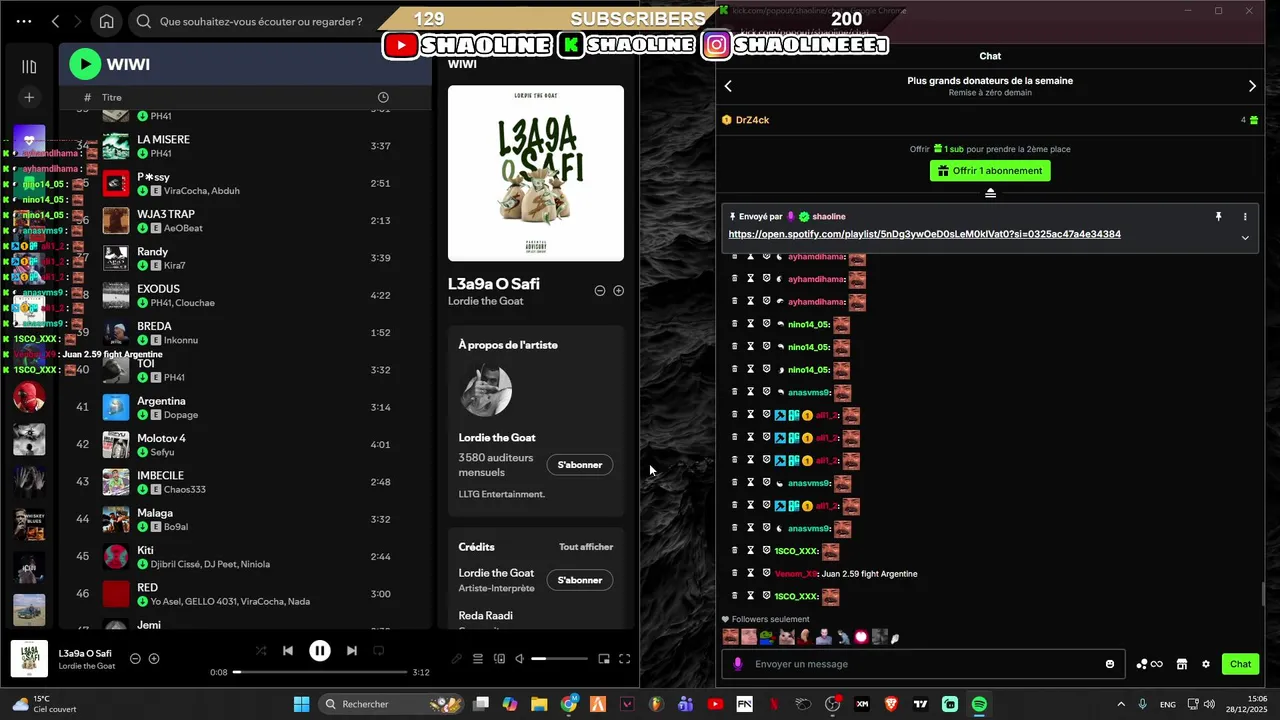Open the Spotify queue

(x=477, y=659)
